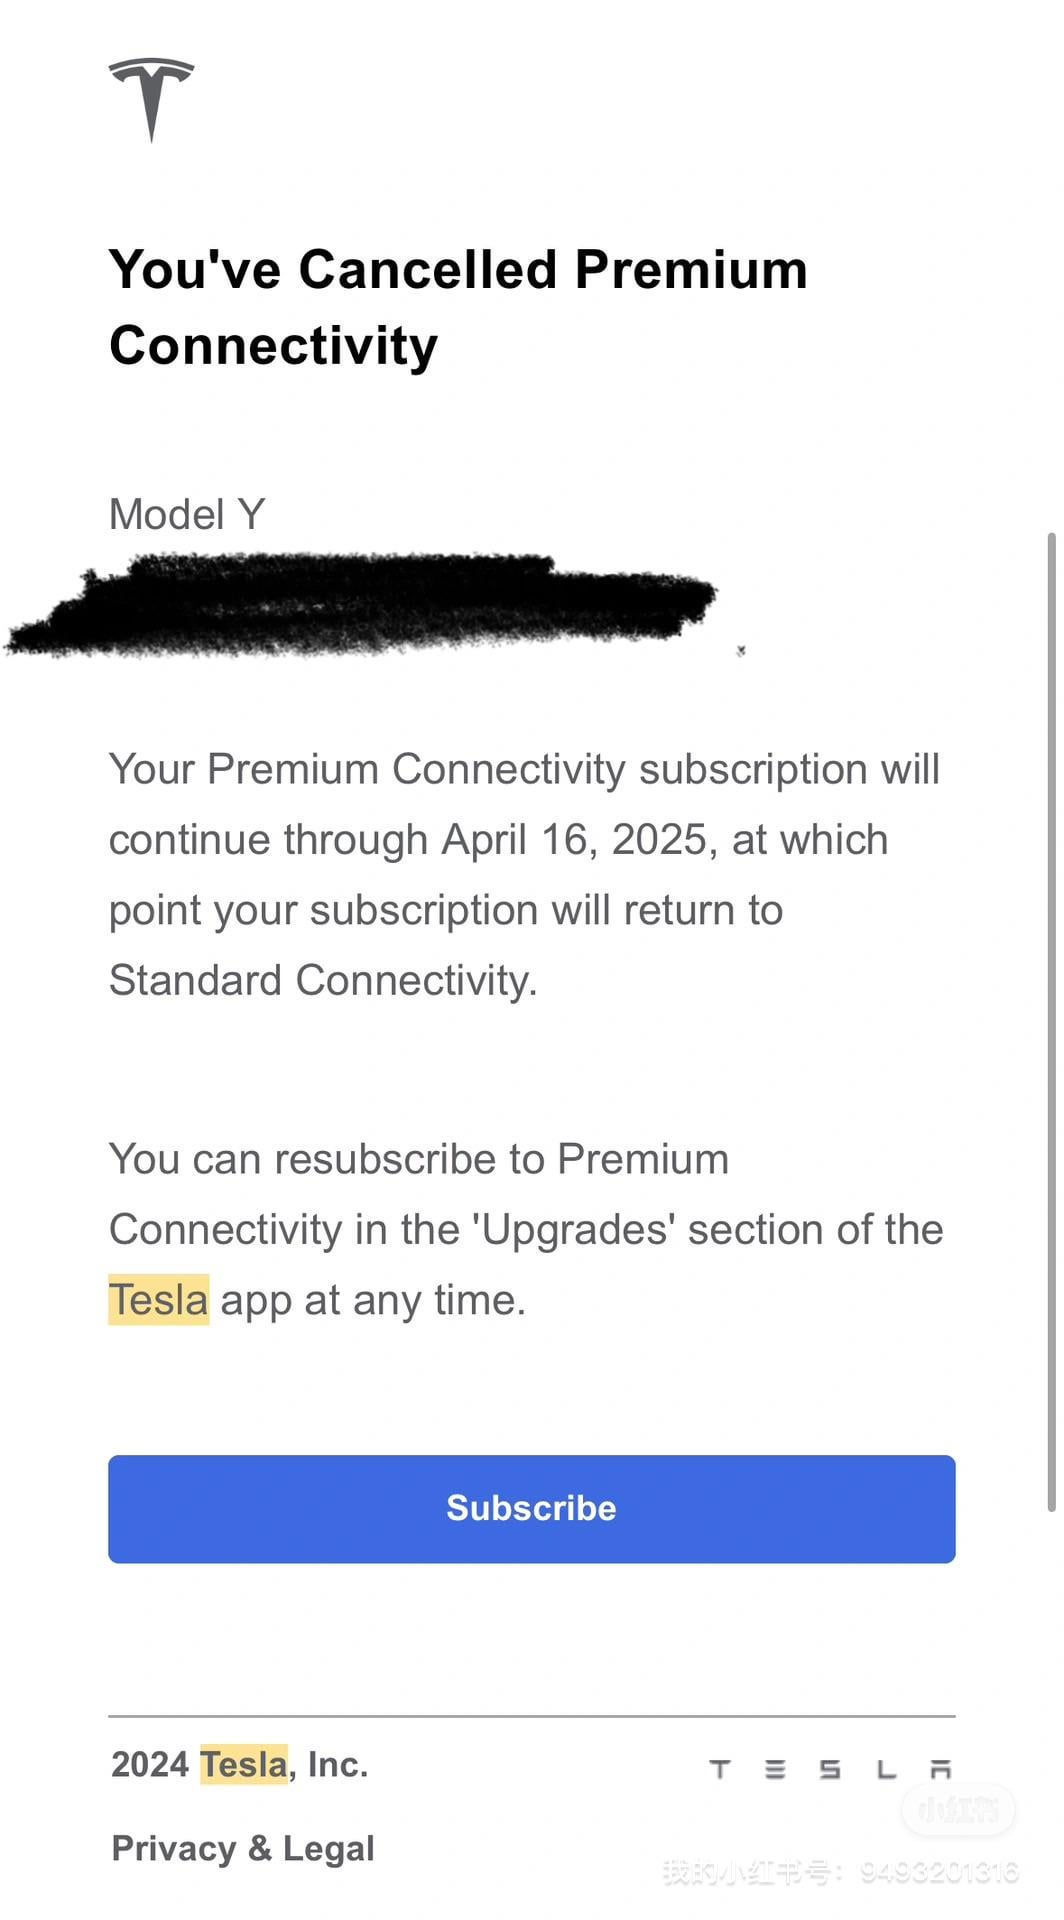Click 'Your Premium Connectivity subscription will' line
The height and width of the screenshot is (1920, 1064).
pos(524,769)
